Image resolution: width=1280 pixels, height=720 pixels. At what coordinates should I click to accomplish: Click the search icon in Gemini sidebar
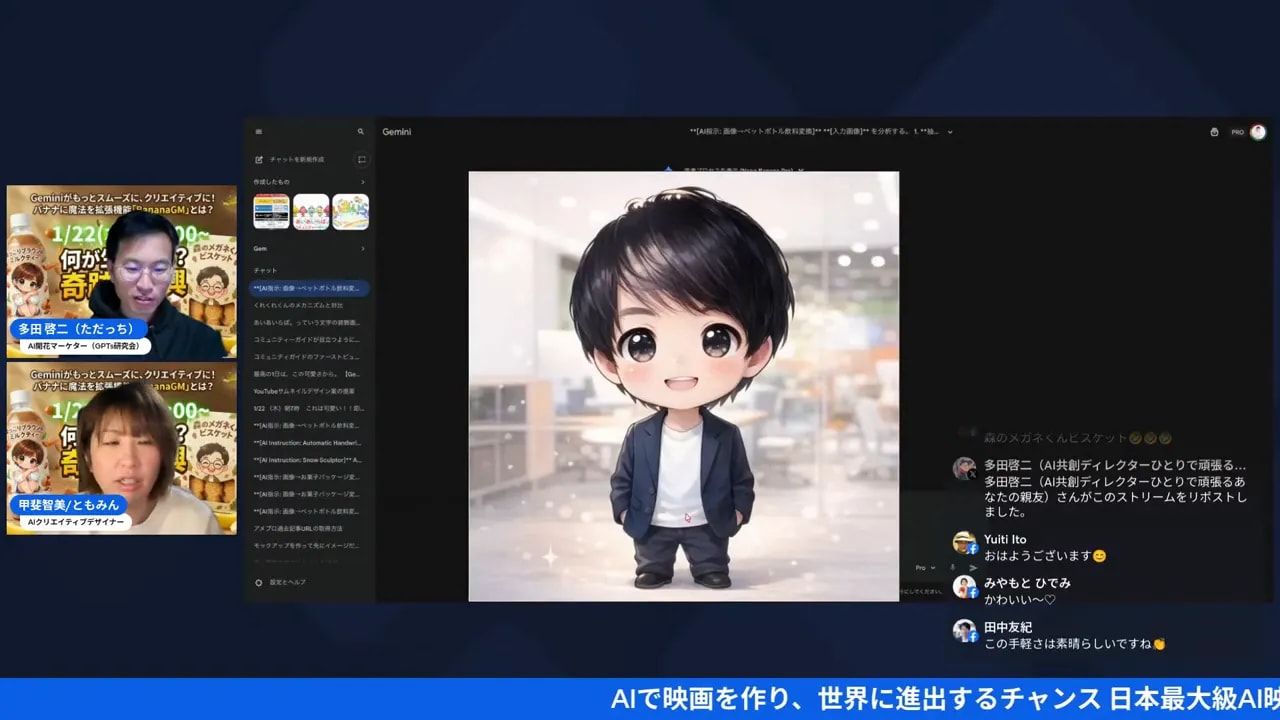click(361, 132)
